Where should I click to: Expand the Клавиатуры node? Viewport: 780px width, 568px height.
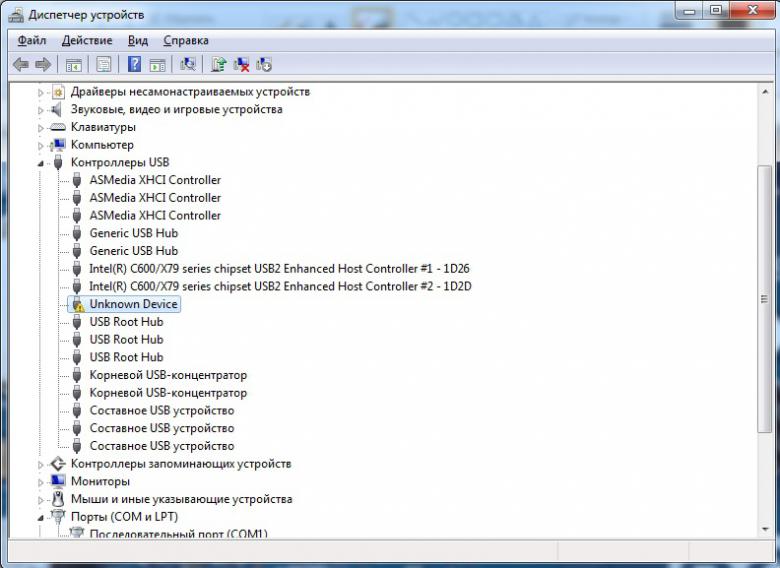(41, 128)
